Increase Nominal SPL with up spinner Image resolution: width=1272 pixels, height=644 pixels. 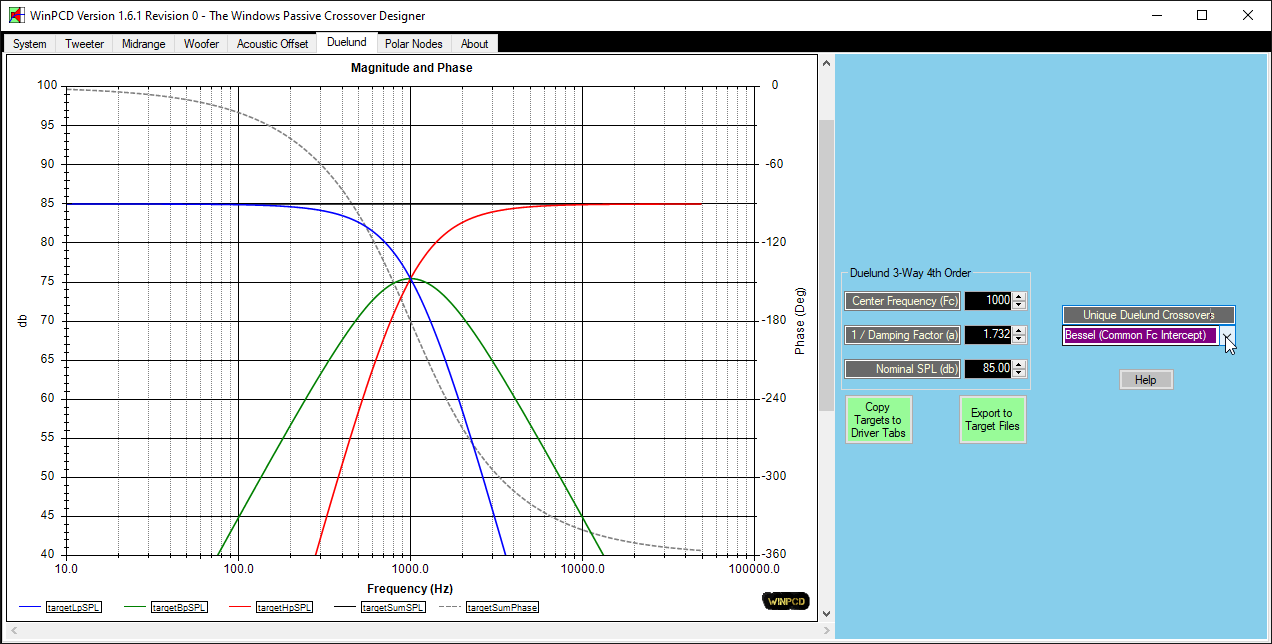click(1019, 365)
